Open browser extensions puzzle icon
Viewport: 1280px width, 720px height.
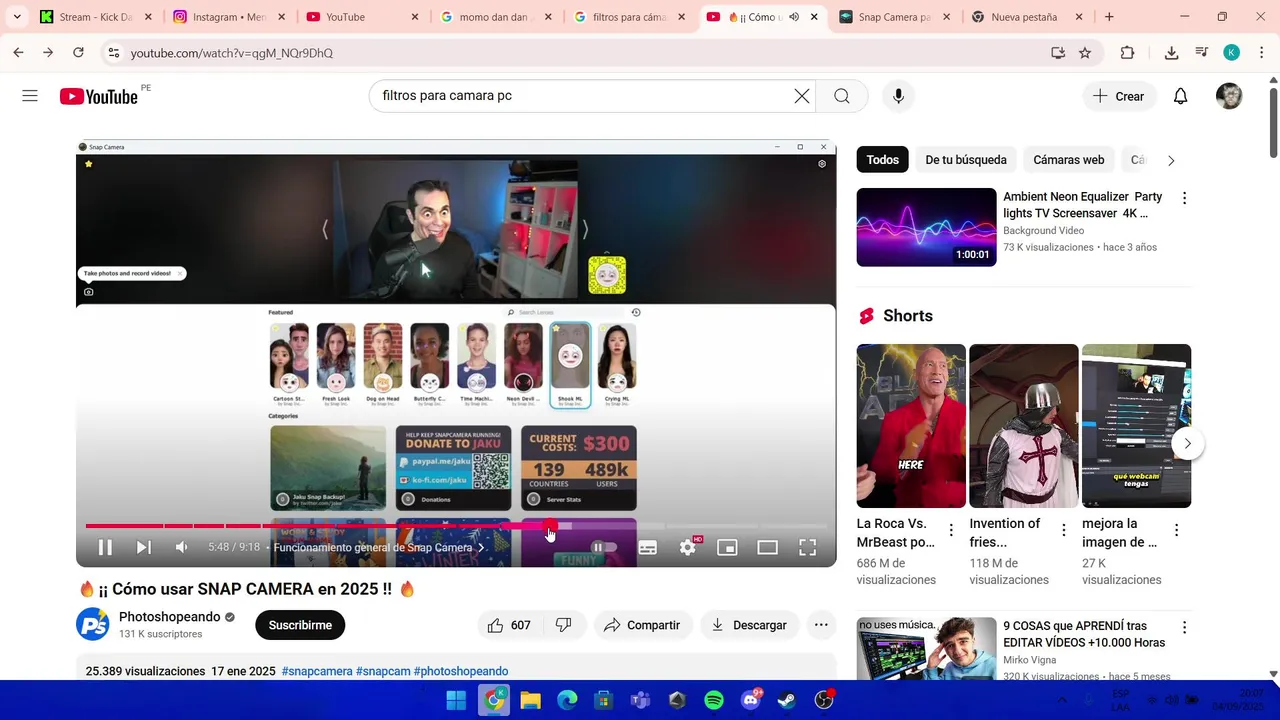[x=1127, y=53]
